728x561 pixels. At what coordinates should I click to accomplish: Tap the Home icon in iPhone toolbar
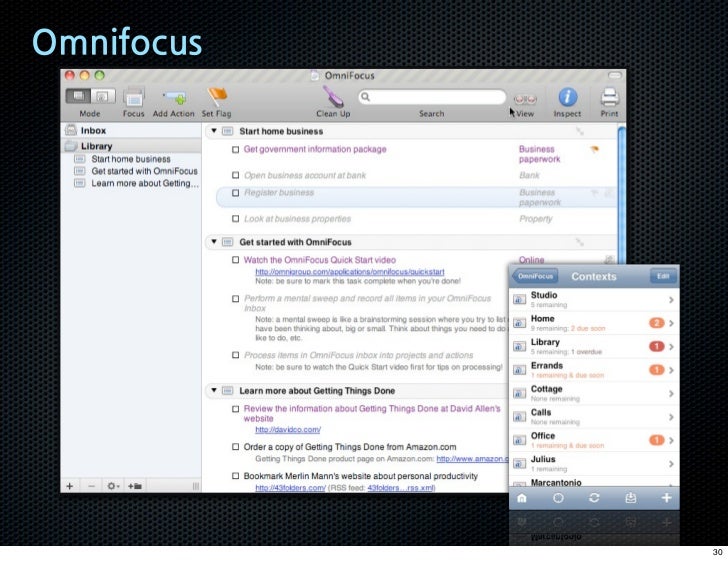pyautogui.click(x=522, y=498)
